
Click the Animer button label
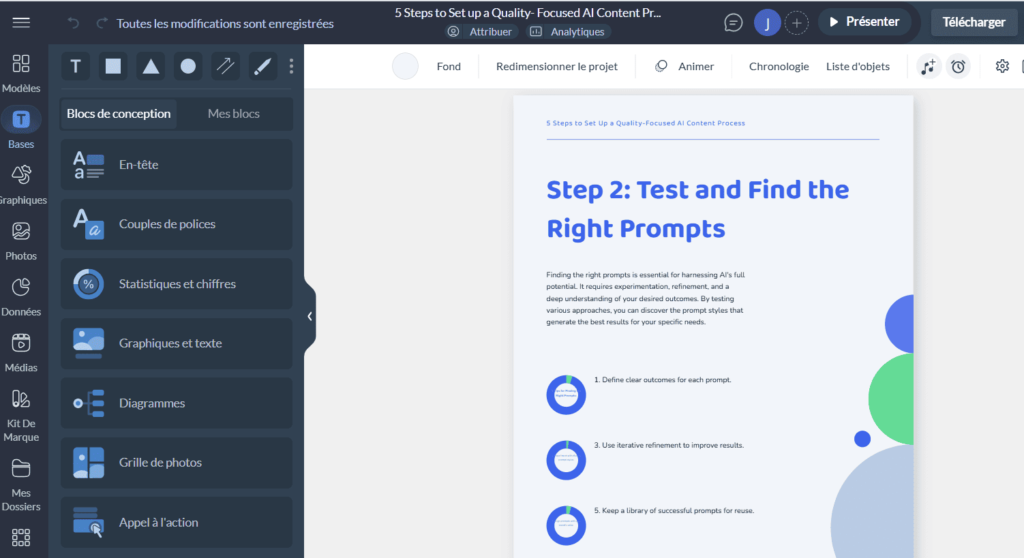pos(696,66)
